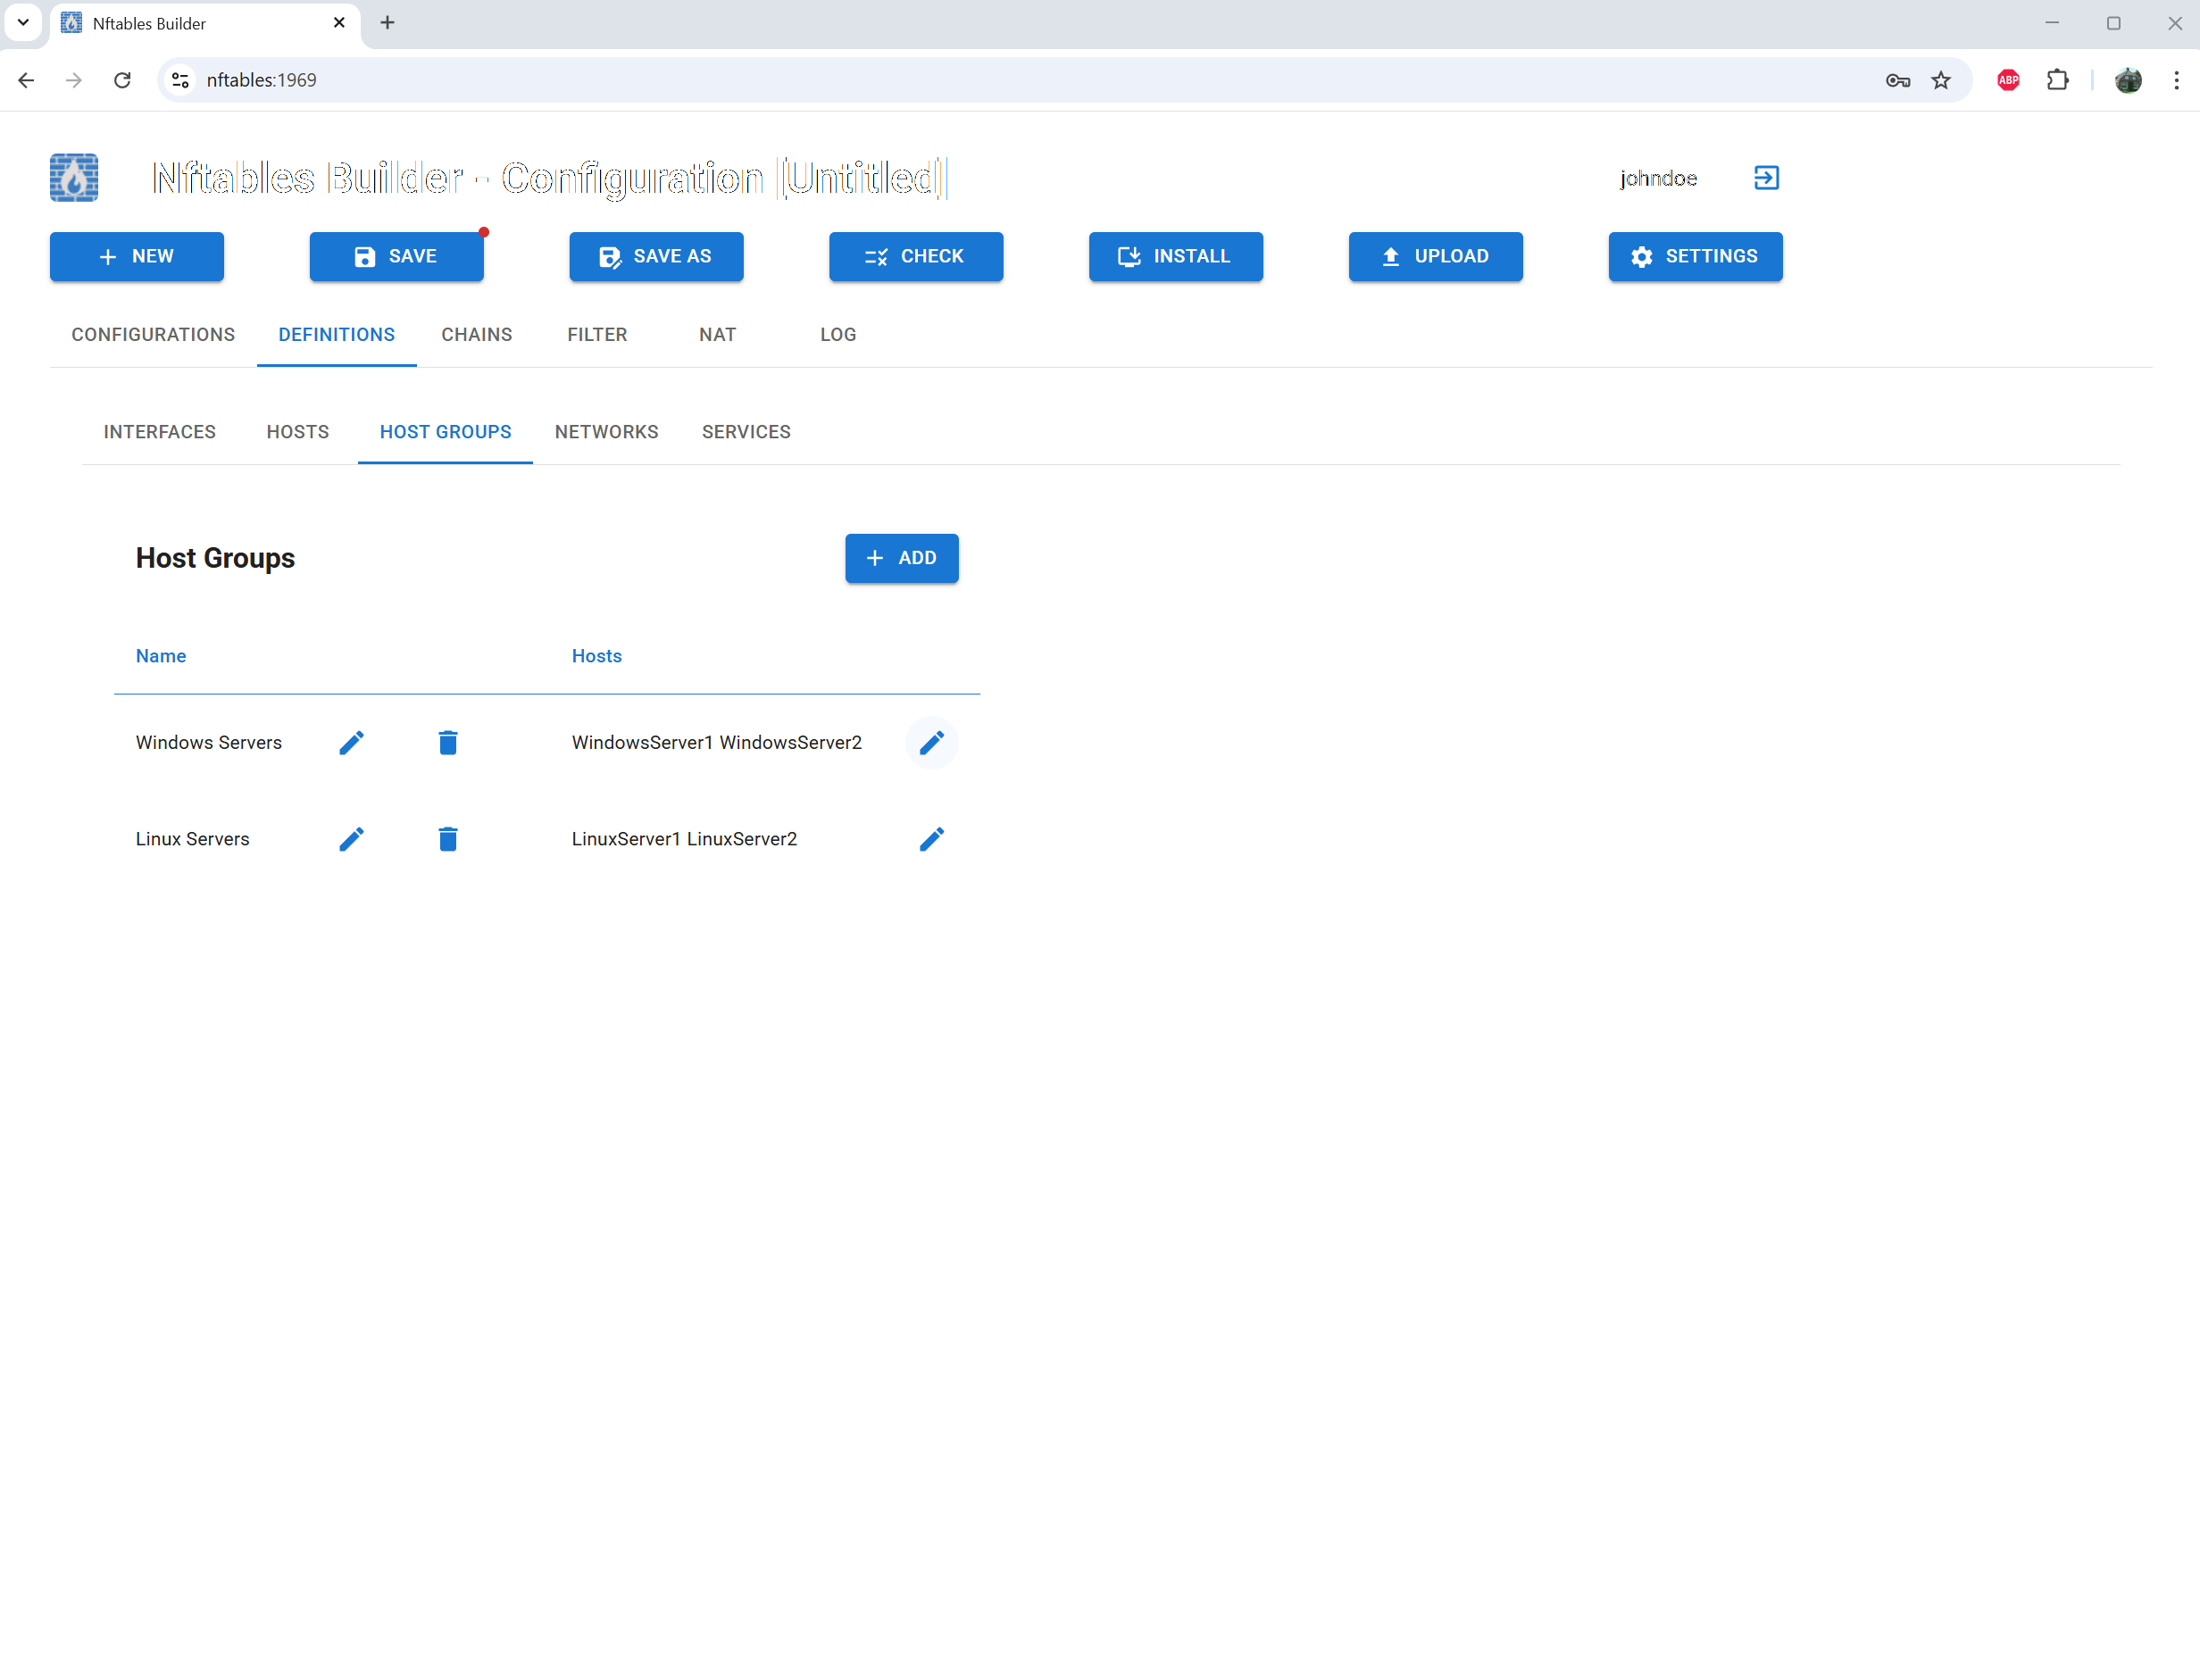Click the Save icon button
Viewport: 2200px width, 1680px height.
(364, 256)
